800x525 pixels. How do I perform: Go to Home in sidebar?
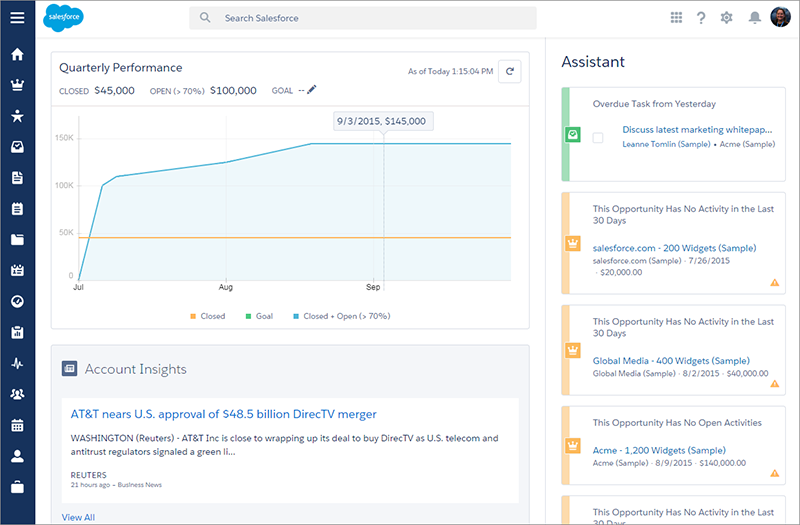tap(17, 54)
